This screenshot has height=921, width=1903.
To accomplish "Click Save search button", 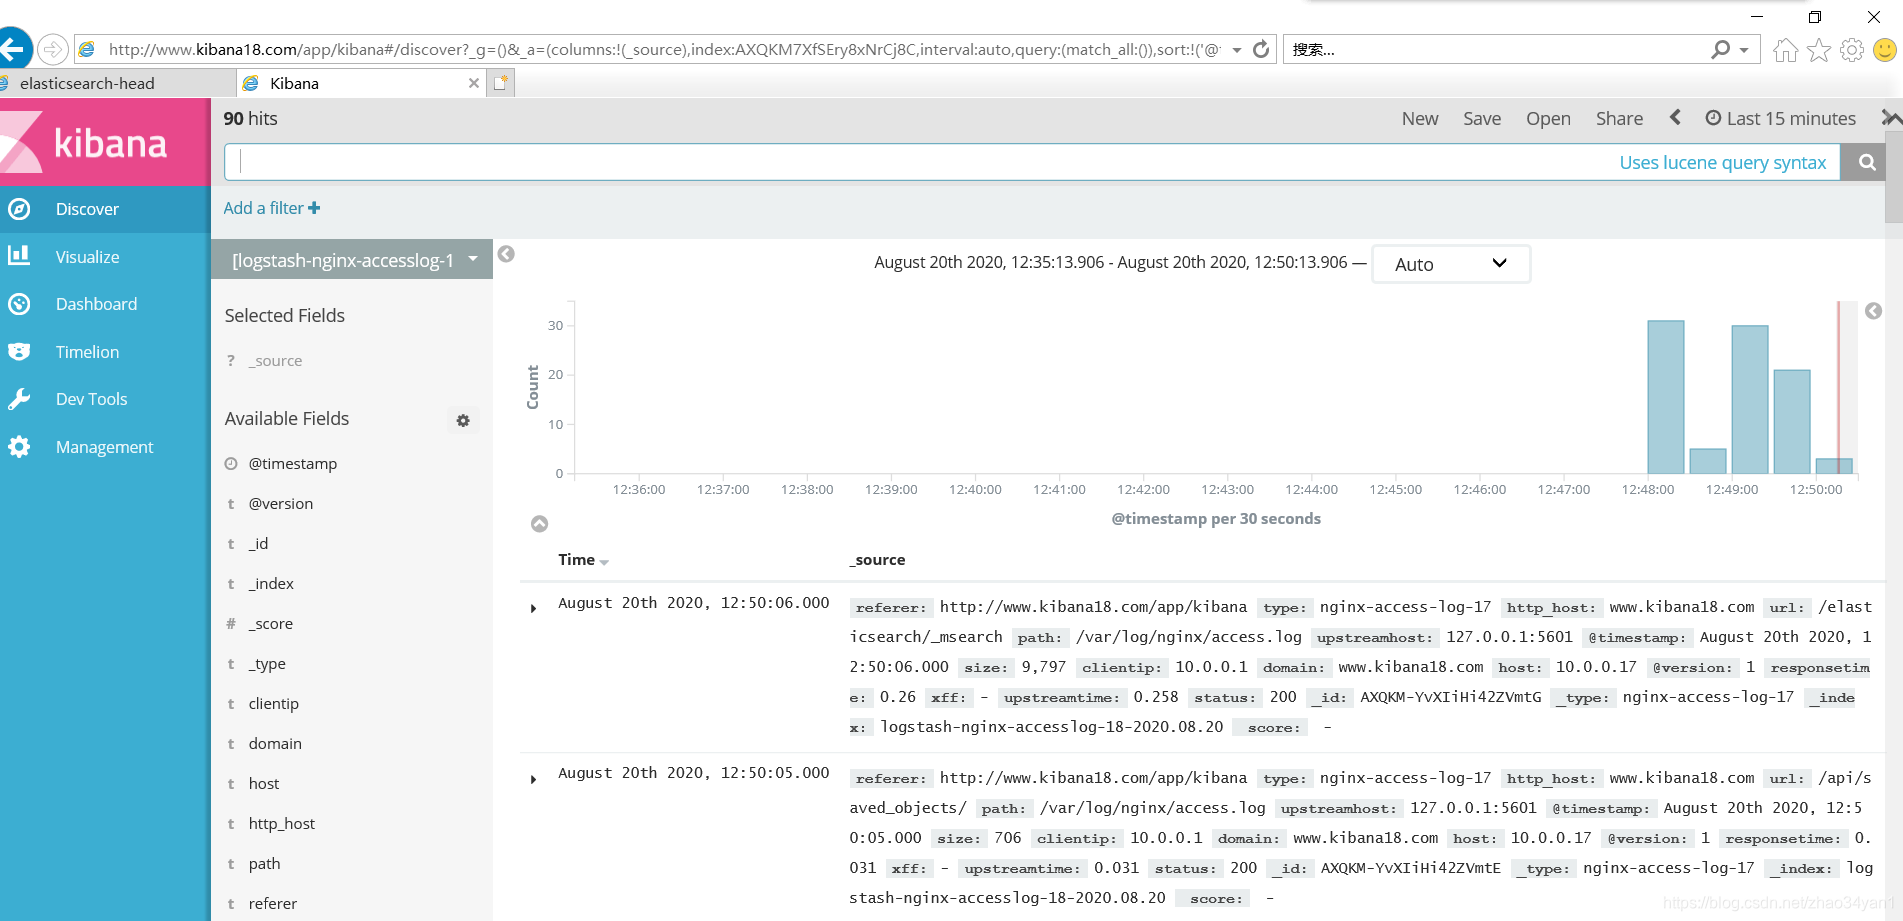I will click(1482, 119).
